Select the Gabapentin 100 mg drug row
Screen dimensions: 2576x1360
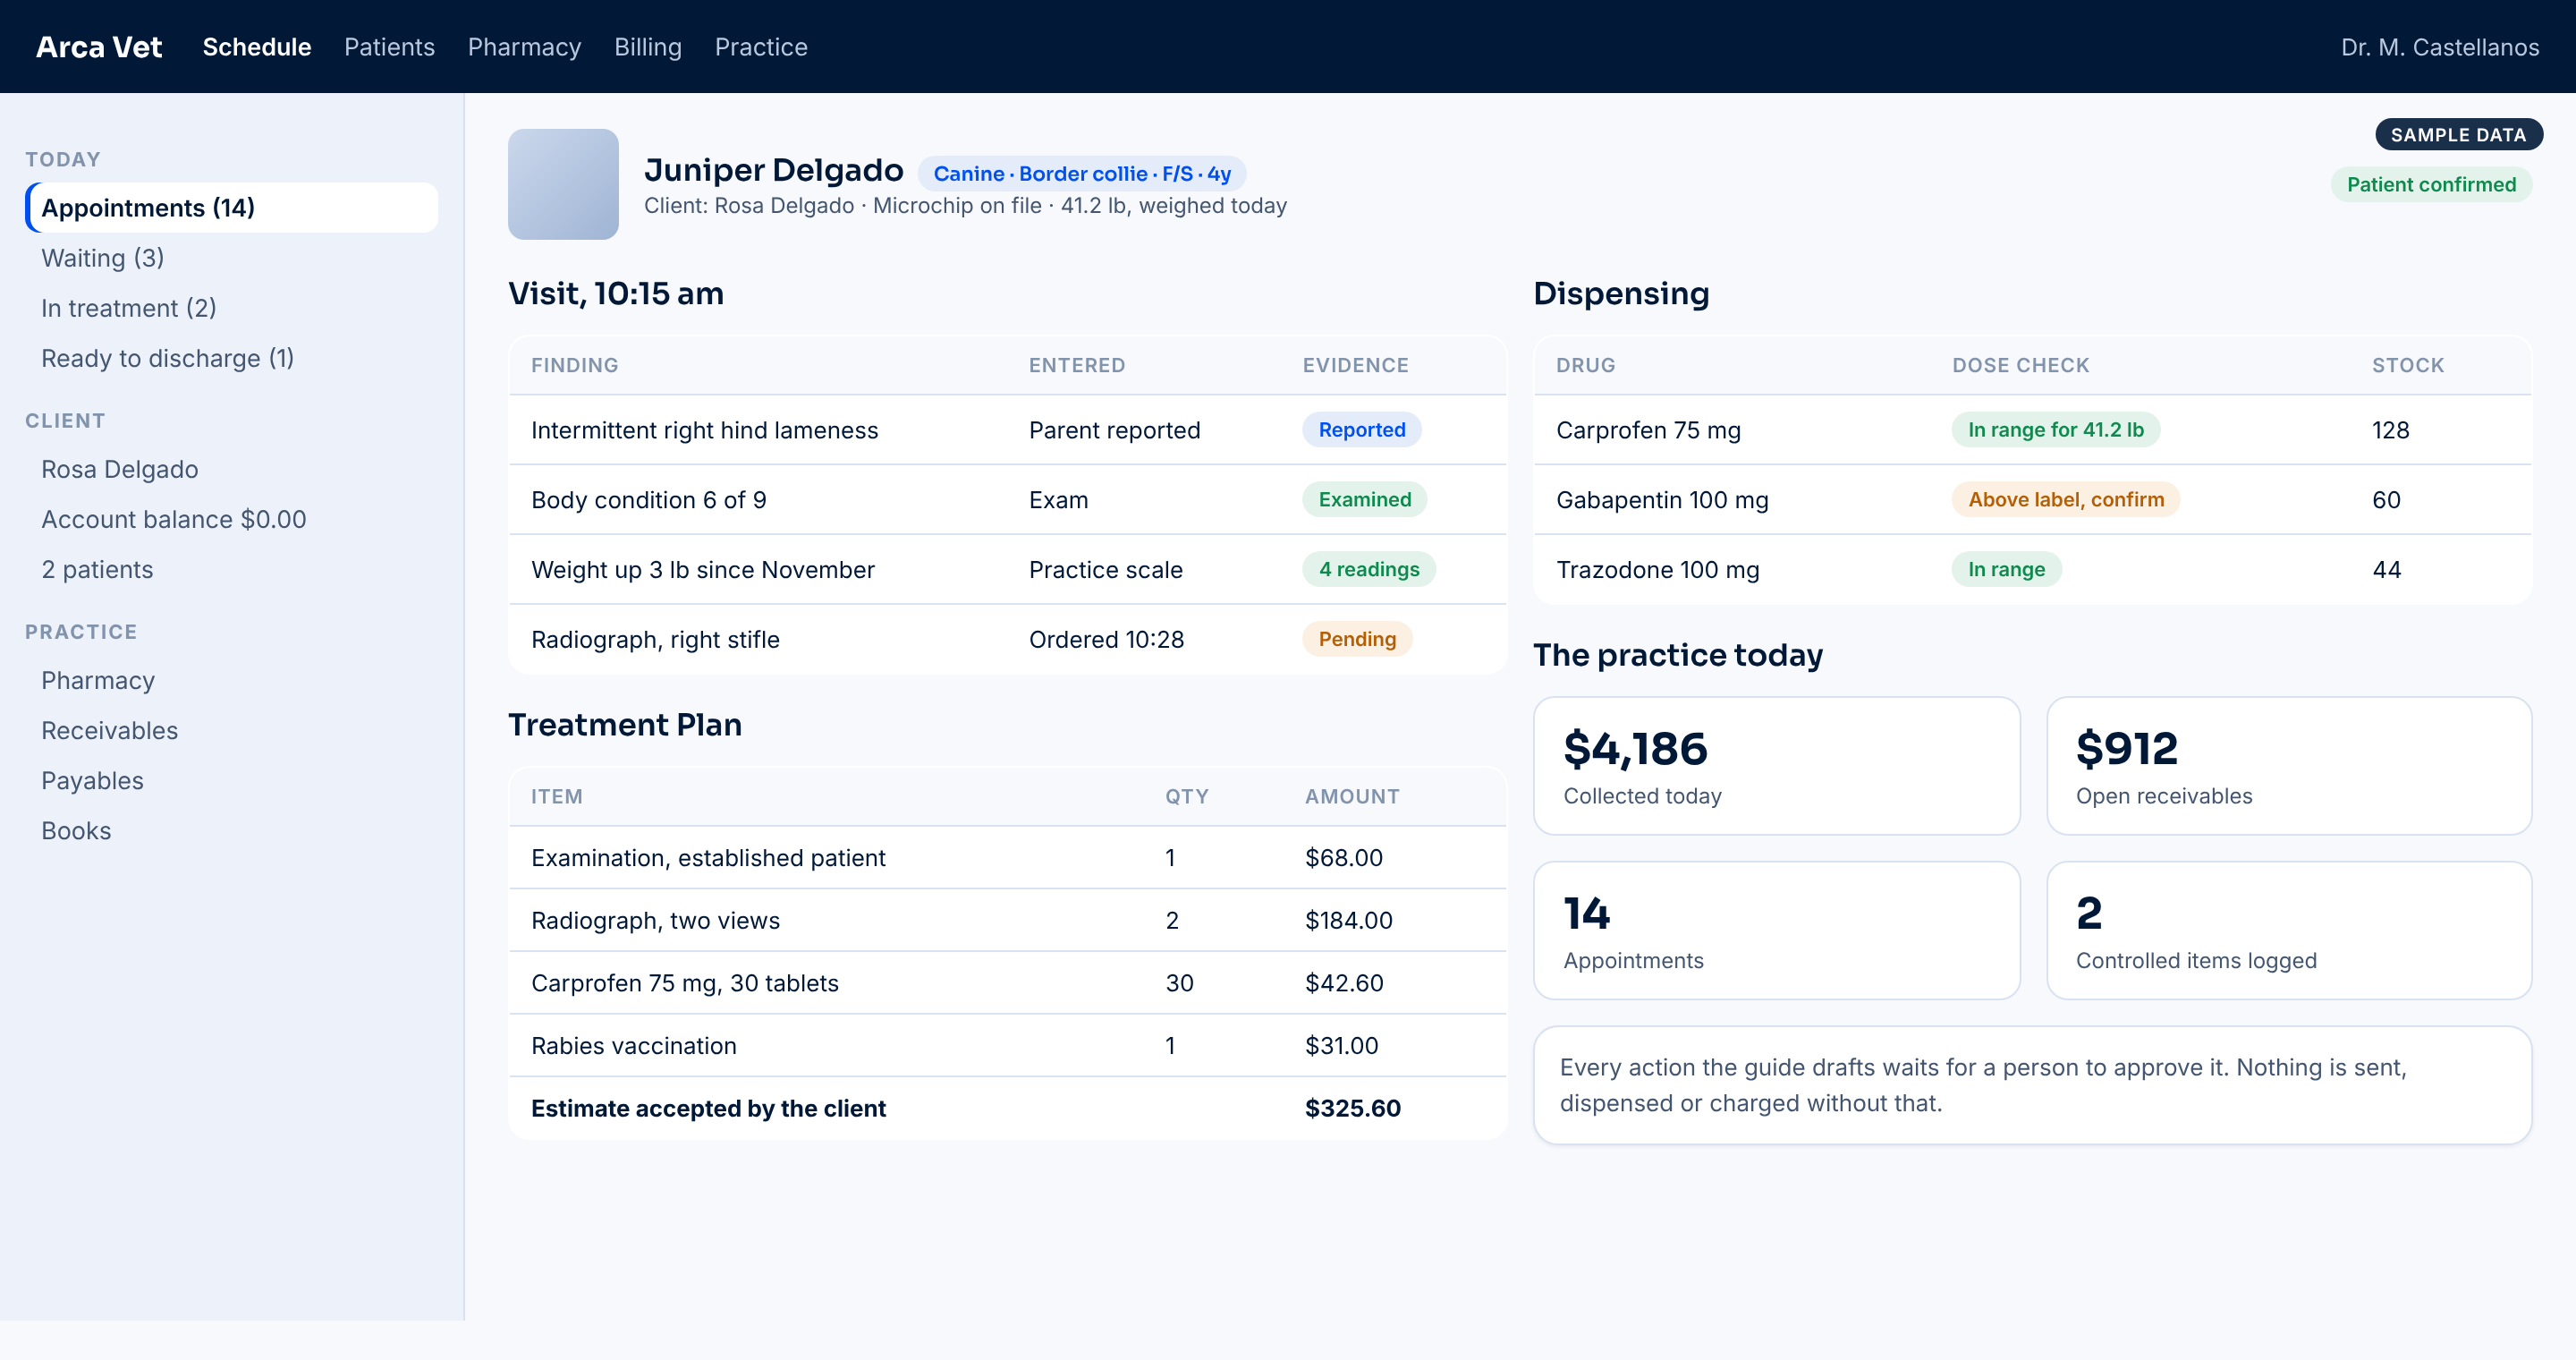(2032, 500)
